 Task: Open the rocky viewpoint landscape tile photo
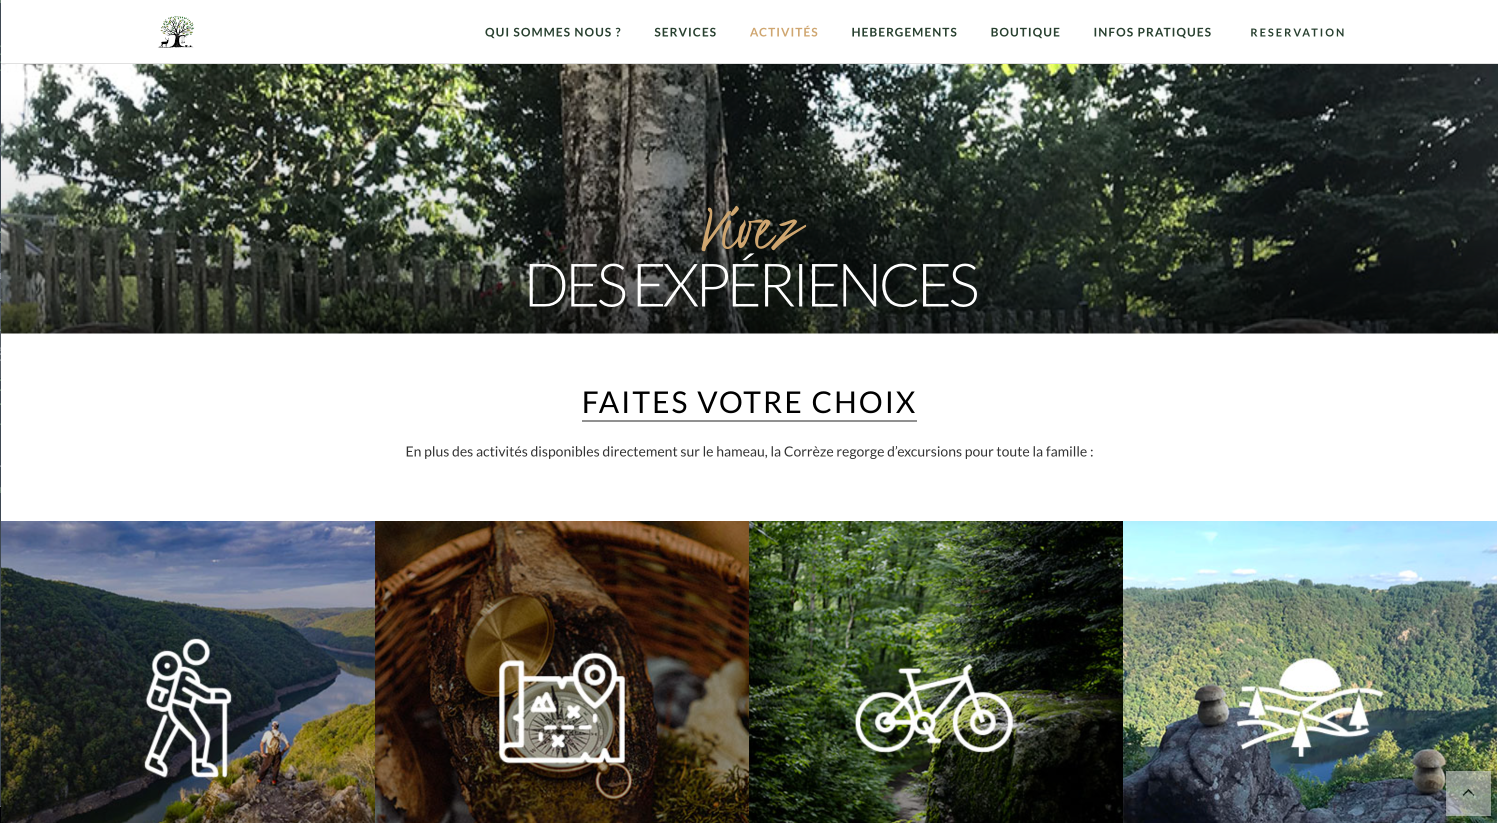click(1310, 672)
